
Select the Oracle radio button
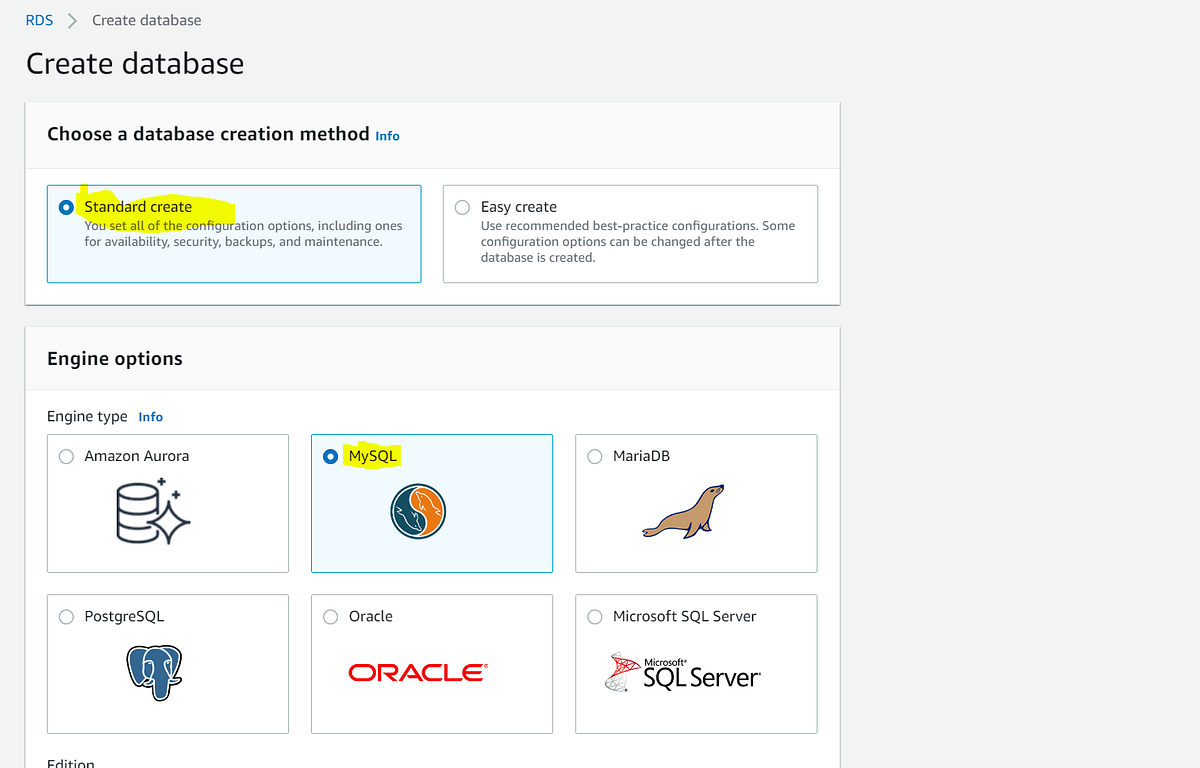point(330,617)
